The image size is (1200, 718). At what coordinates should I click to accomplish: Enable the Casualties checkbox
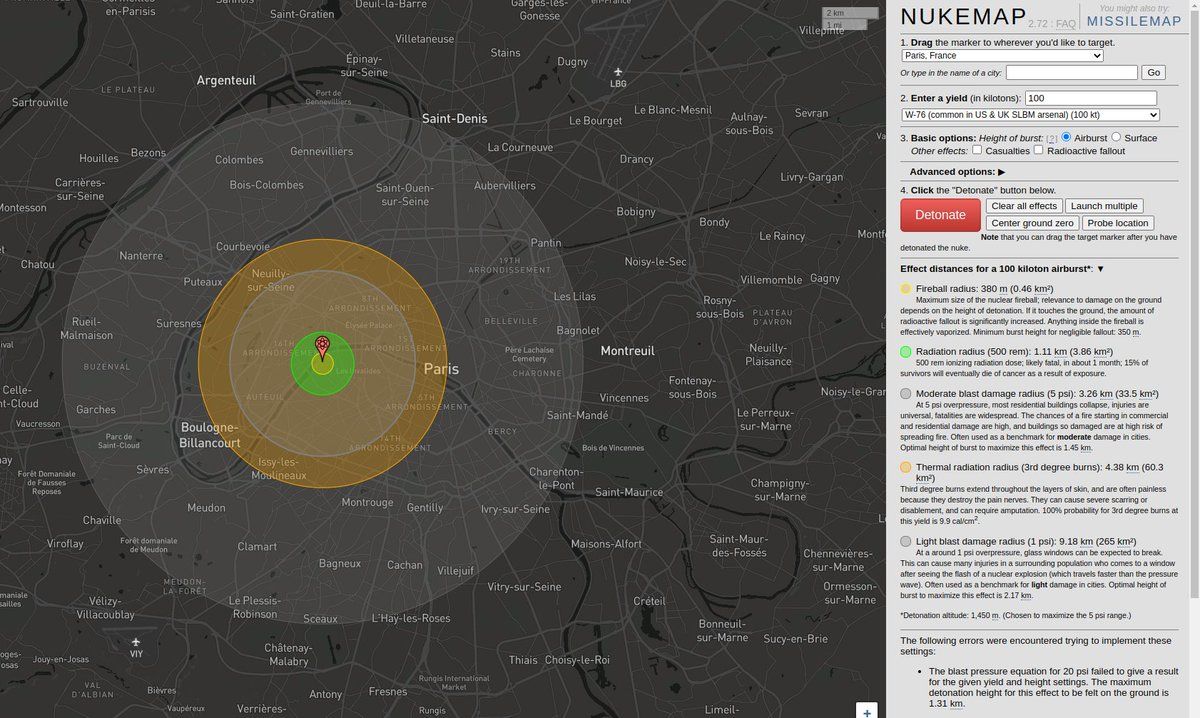[x=977, y=150]
